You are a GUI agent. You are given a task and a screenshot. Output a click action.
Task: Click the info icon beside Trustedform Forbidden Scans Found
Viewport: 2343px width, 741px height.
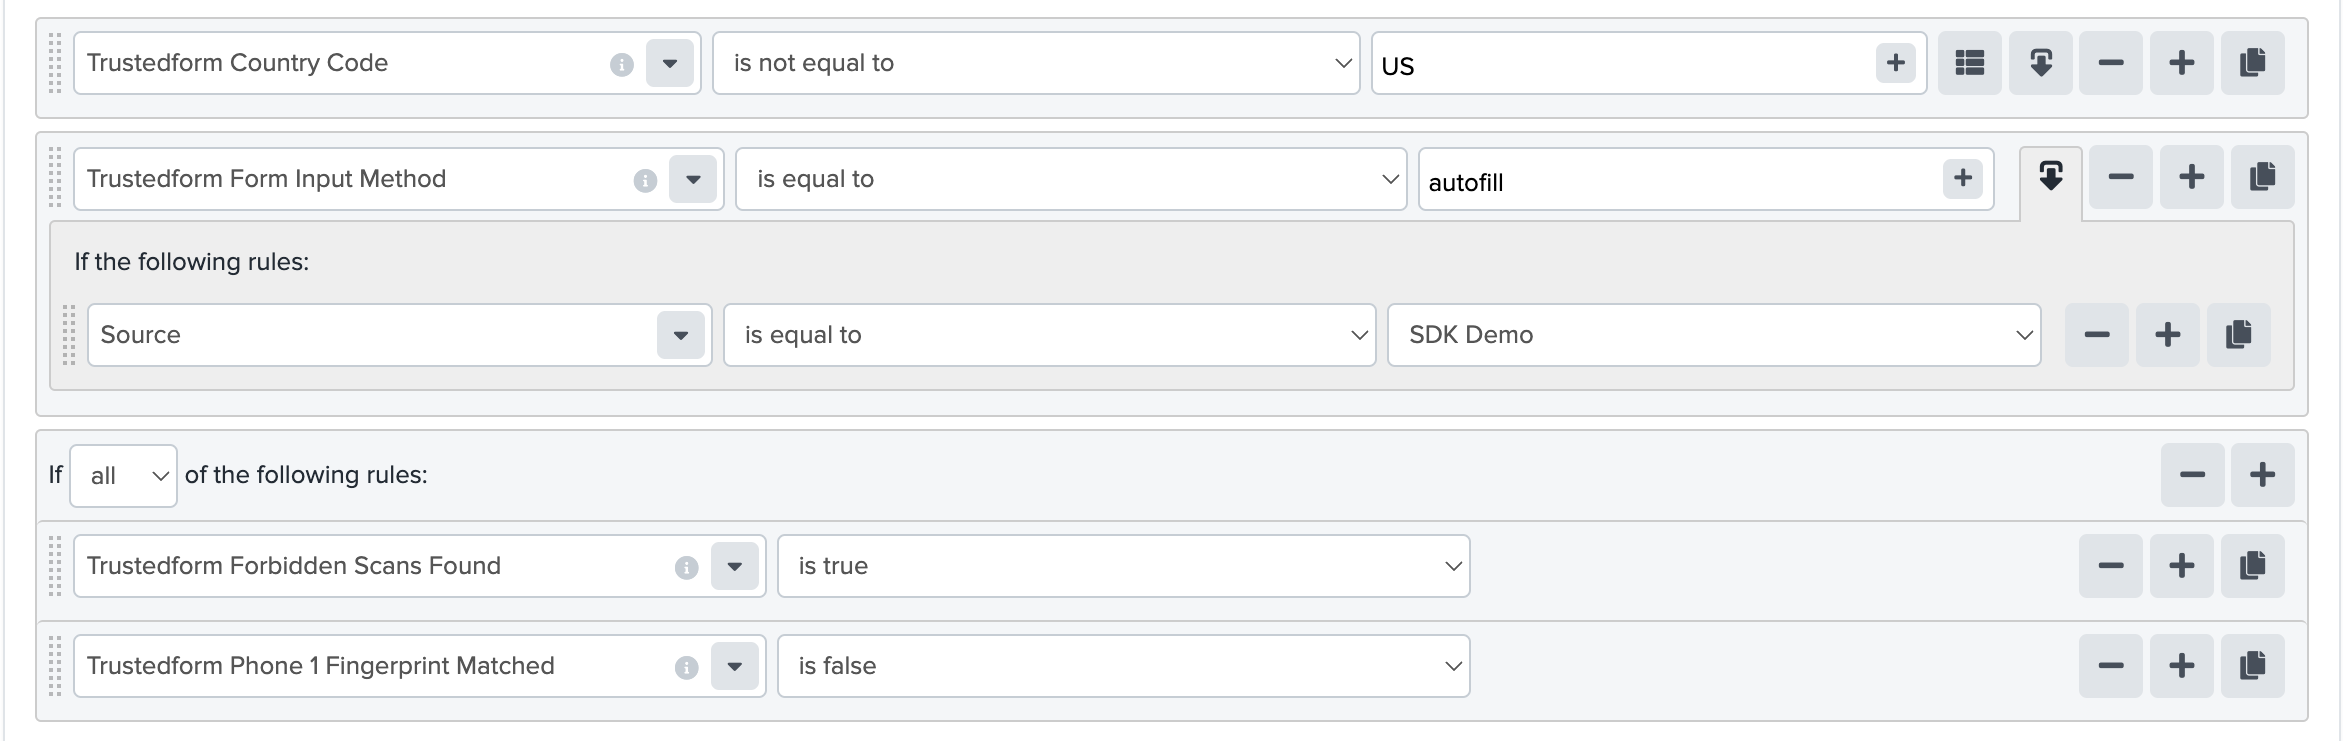(686, 567)
